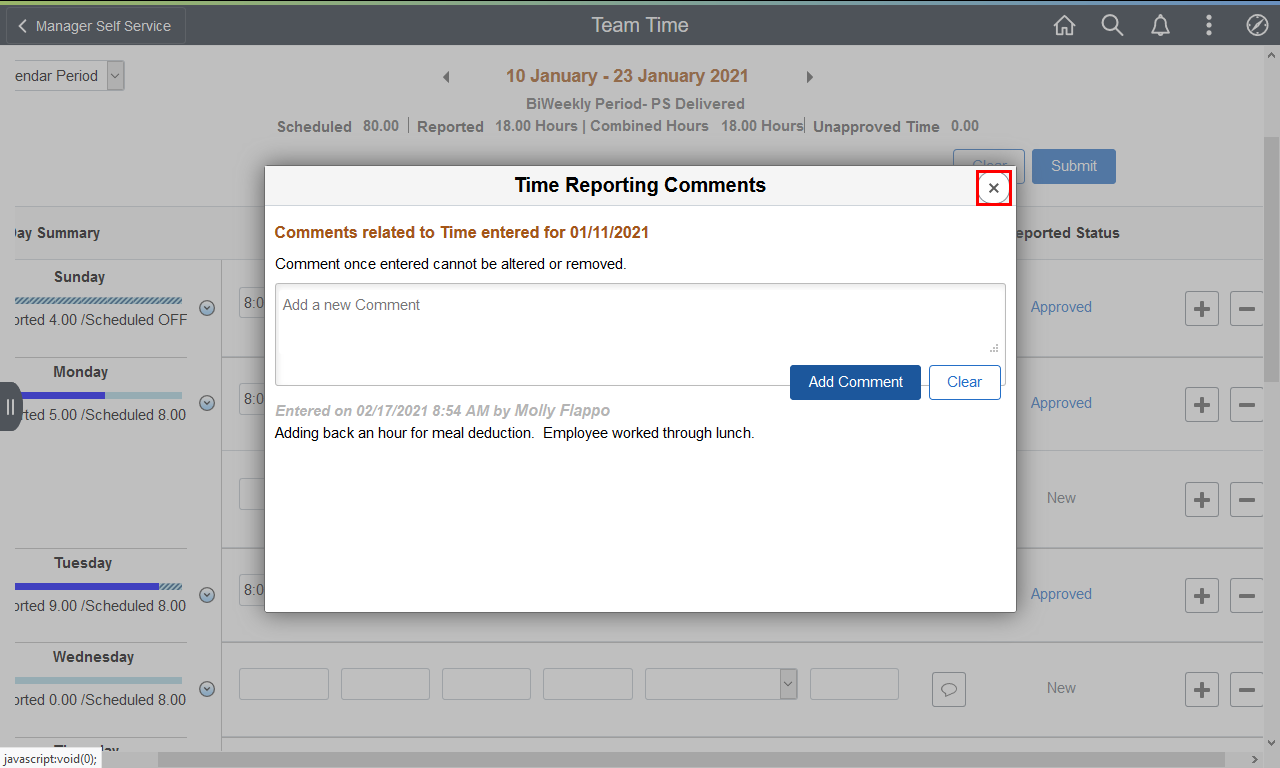The width and height of the screenshot is (1280, 768).
Task: Add a row for Sunday with plus
Action: [x=1202, y=309]
